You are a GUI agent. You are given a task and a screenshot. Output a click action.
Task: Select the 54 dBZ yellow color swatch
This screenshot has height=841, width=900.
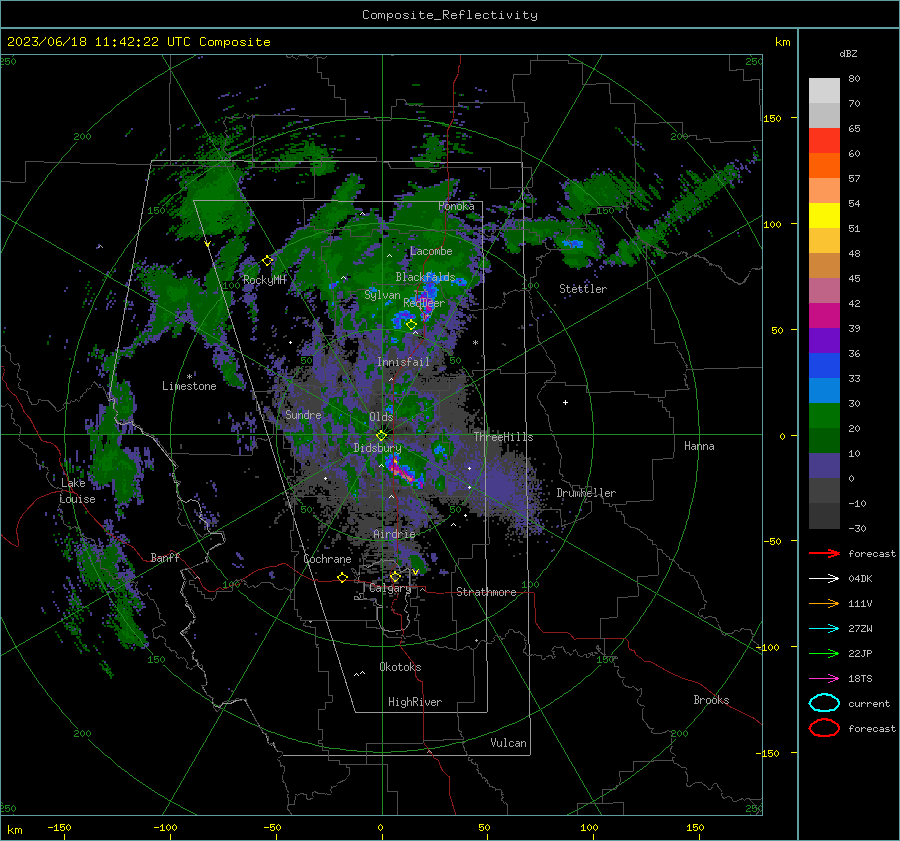(824, 216)
